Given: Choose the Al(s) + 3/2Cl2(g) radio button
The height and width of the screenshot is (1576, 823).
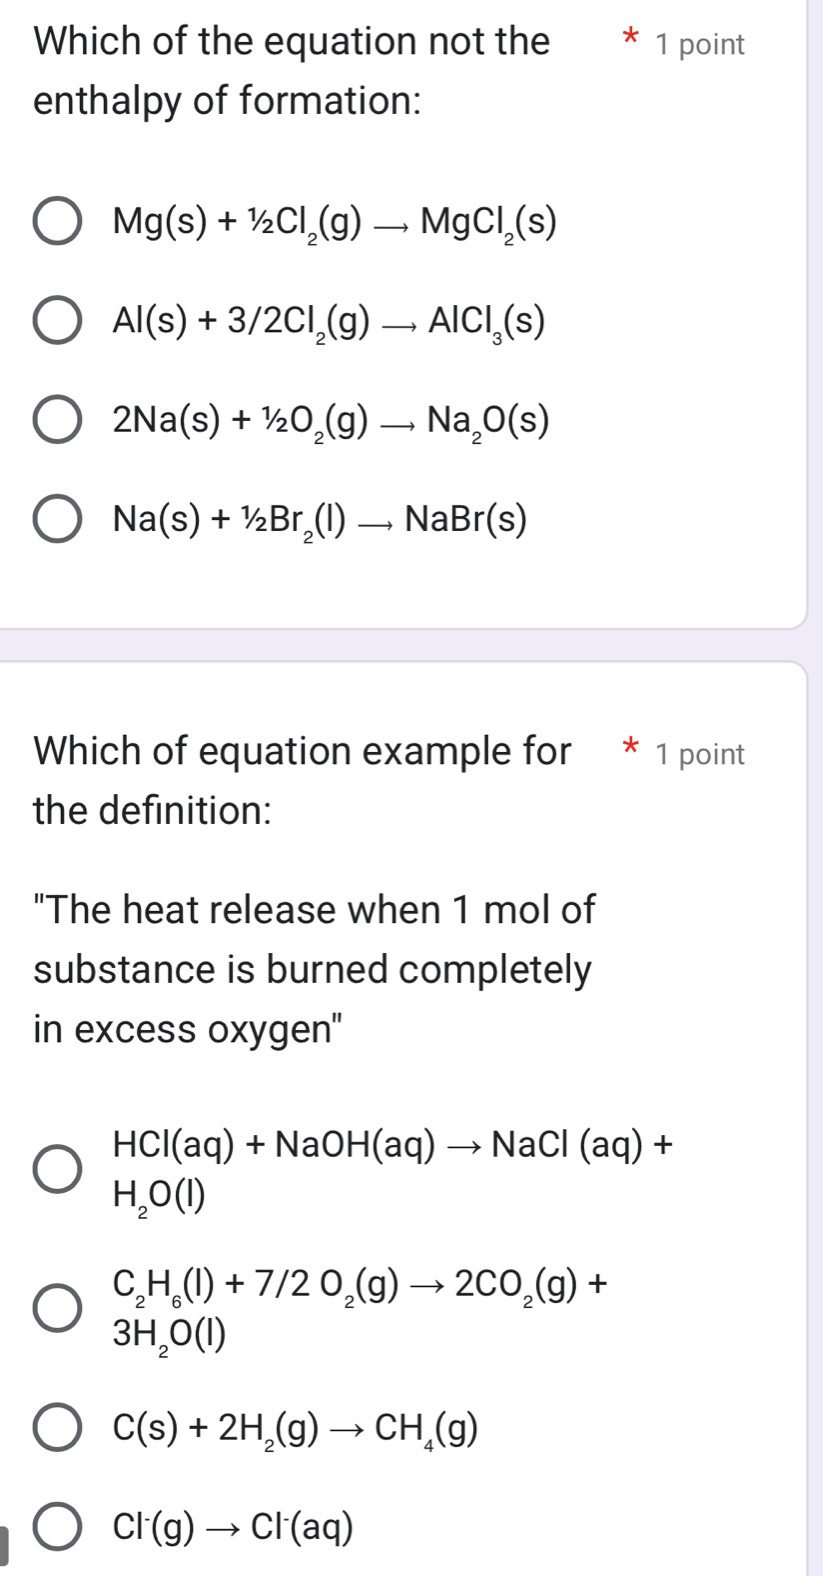Looking at the screenshot, I should coord(57,322).
